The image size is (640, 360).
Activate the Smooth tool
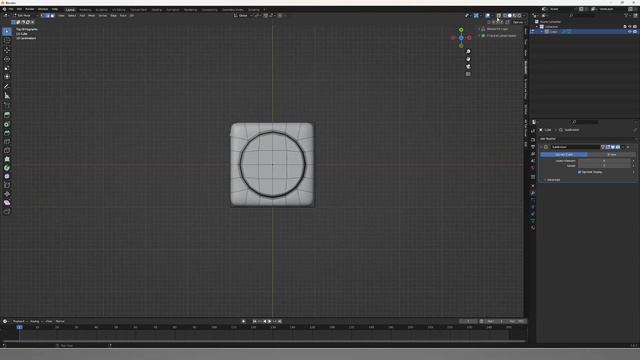click(7, 176)
